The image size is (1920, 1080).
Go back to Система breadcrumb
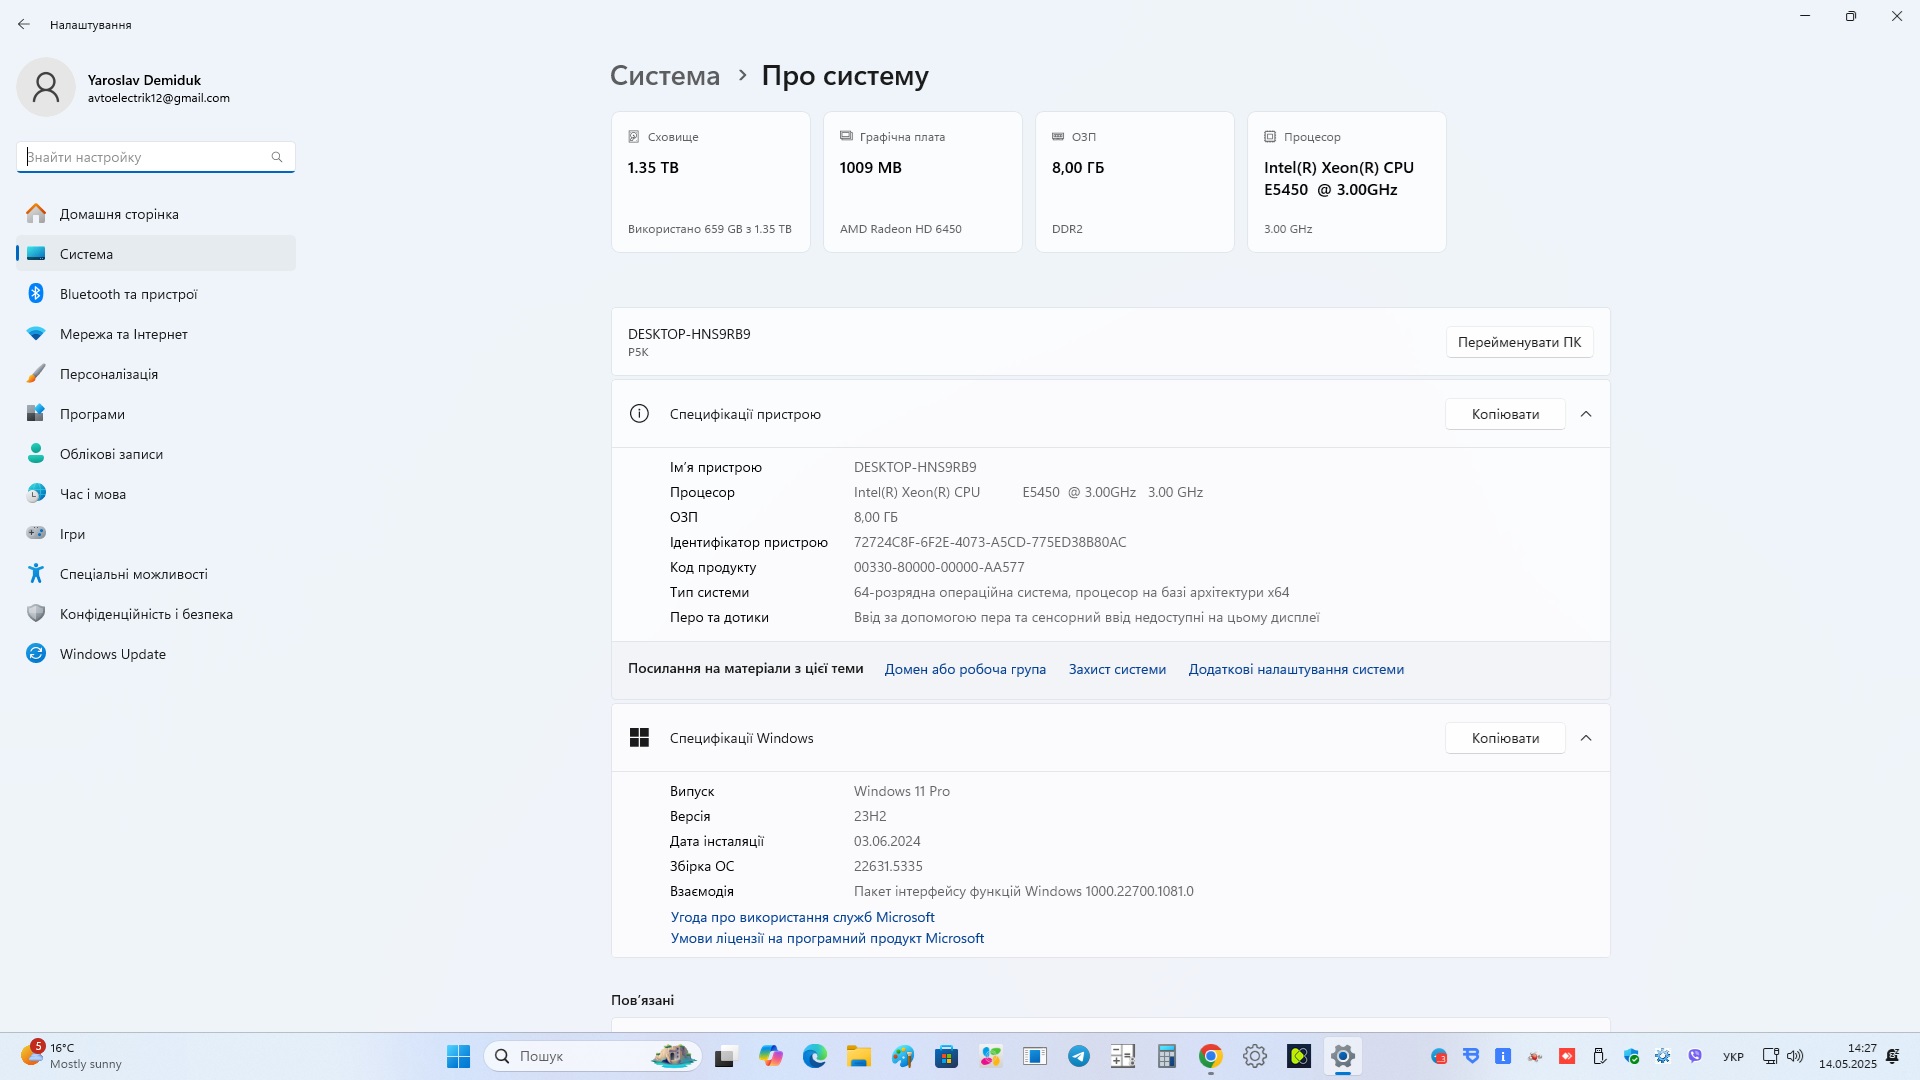coord(665,76)
